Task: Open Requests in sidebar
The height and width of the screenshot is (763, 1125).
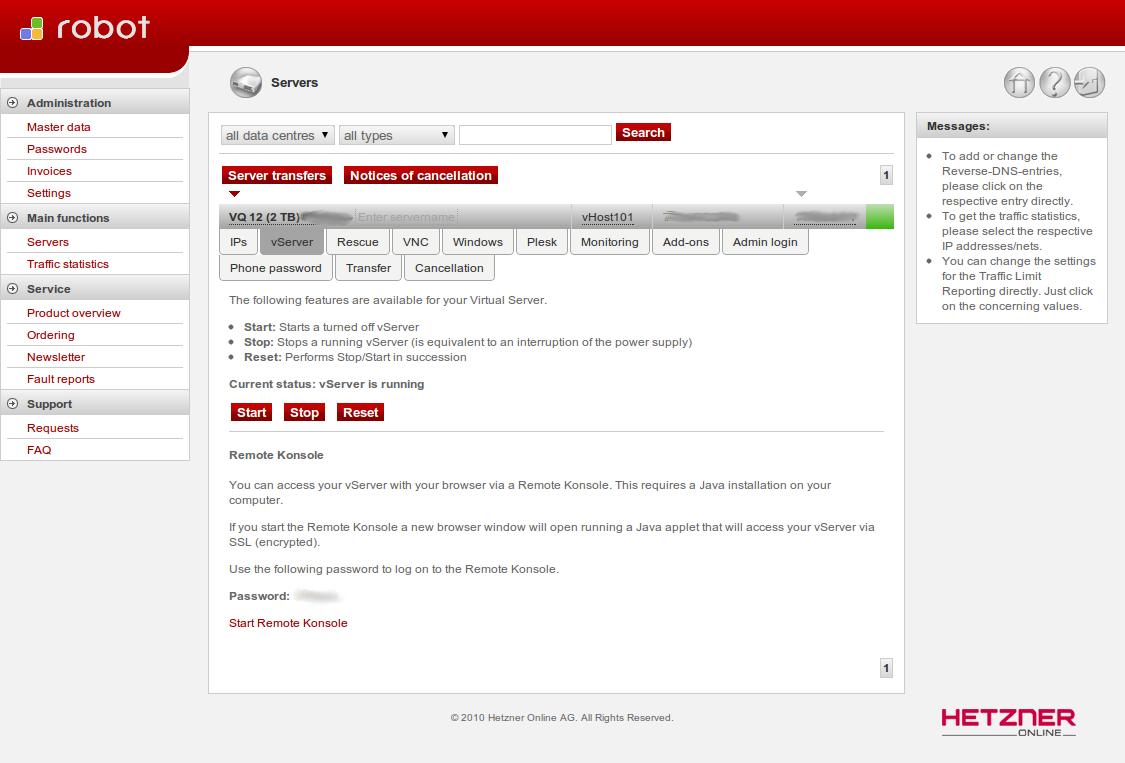Action: [53, 428]
